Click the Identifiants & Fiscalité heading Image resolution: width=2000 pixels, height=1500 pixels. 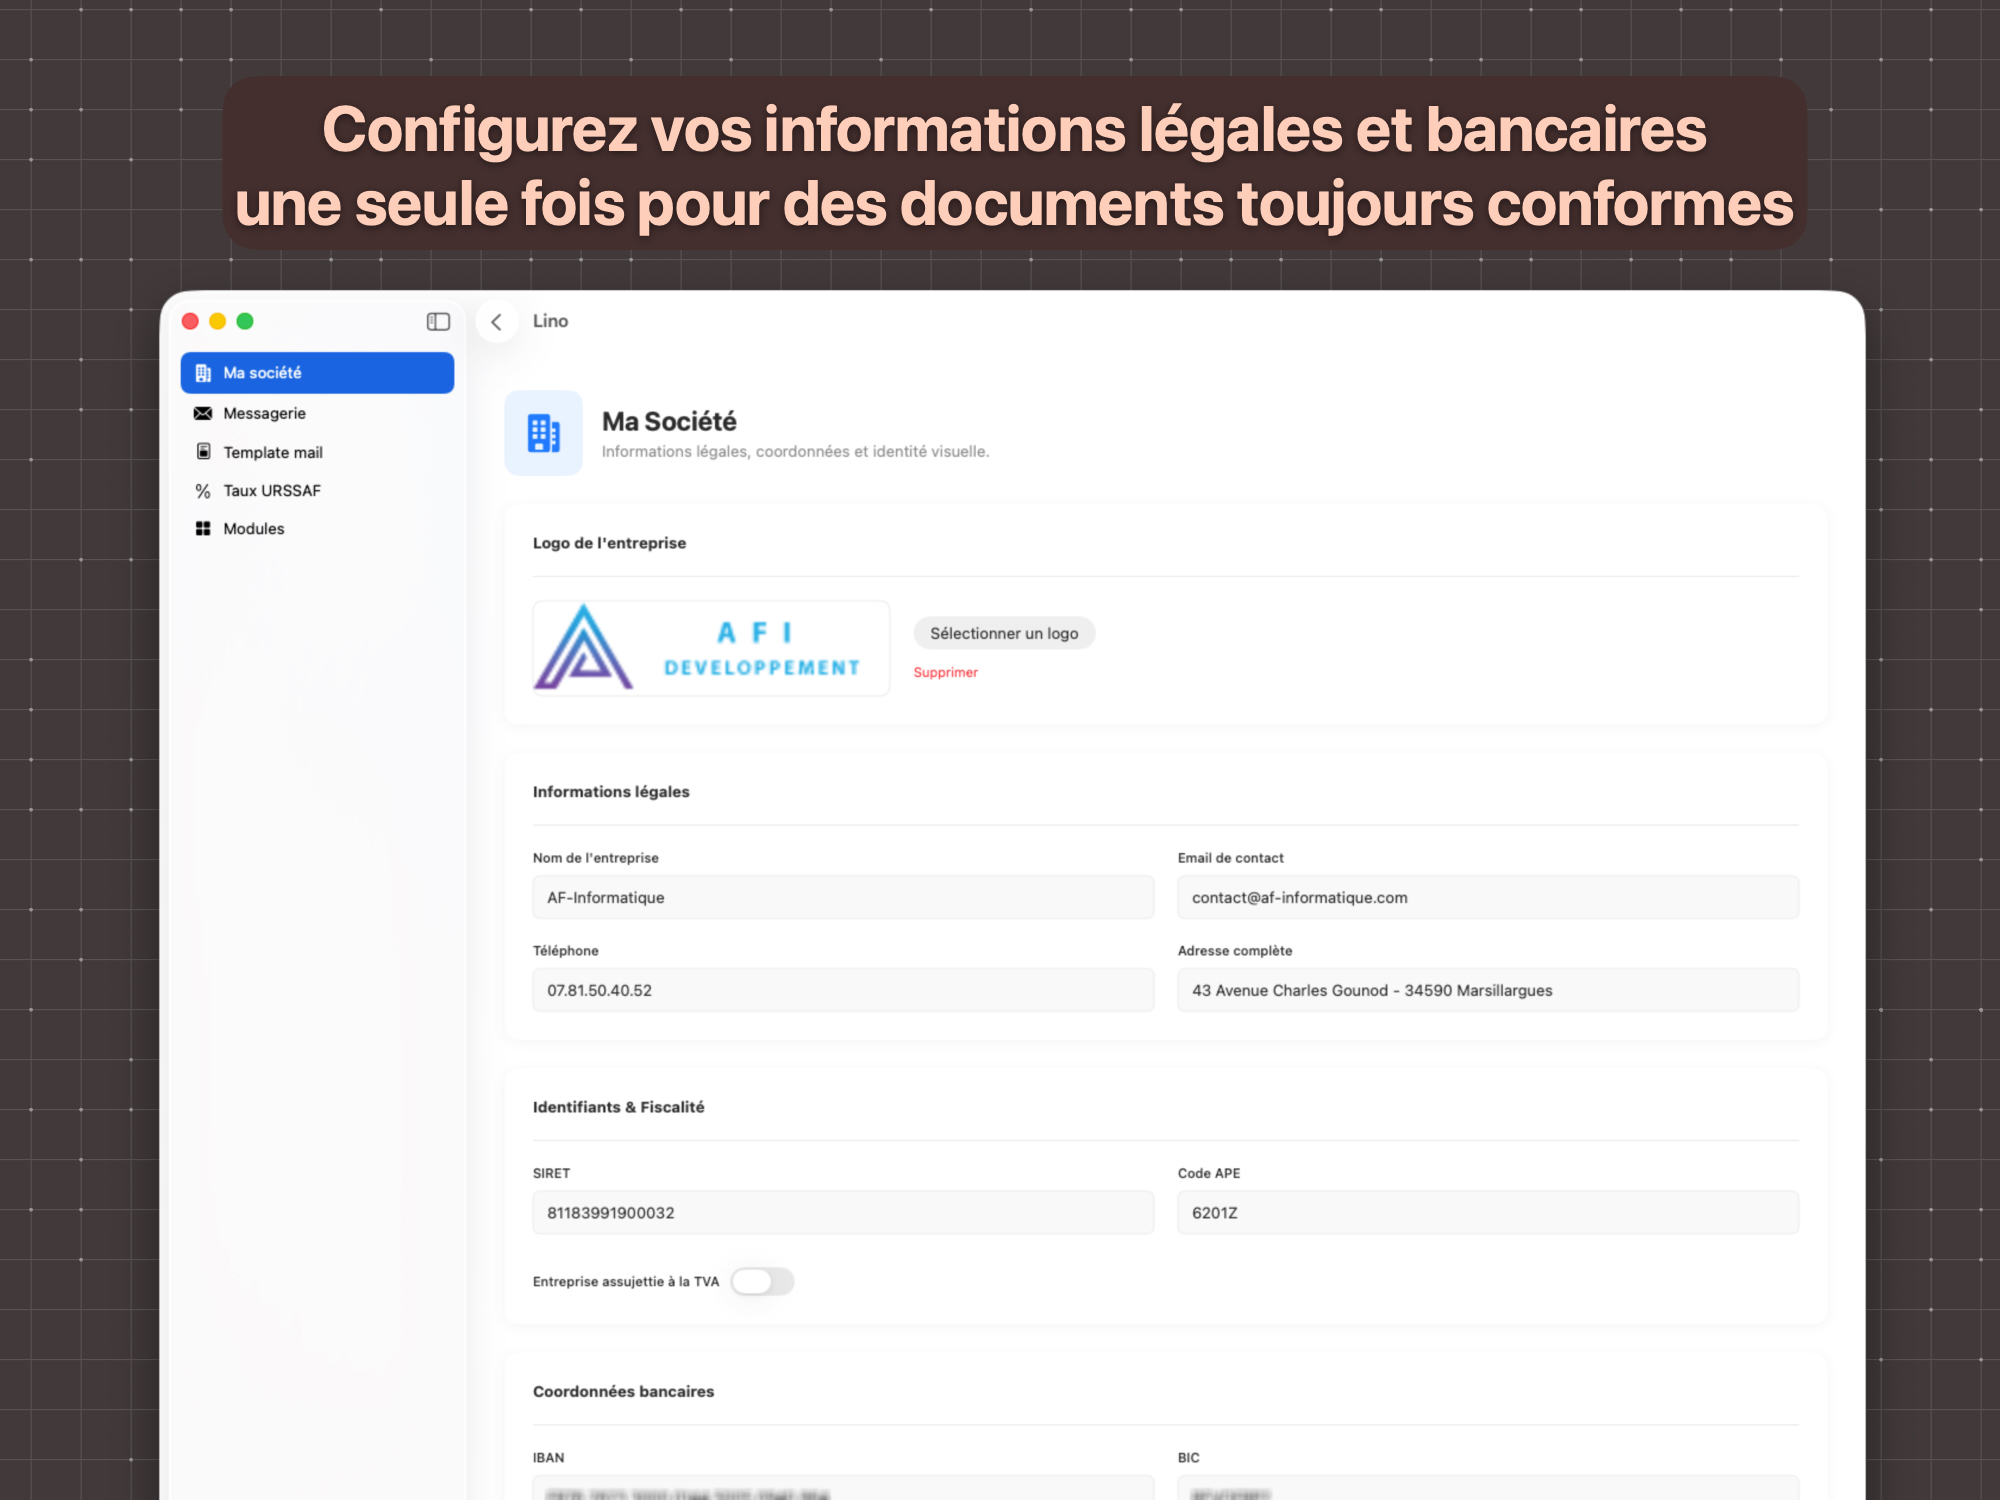coord(618,1107)
